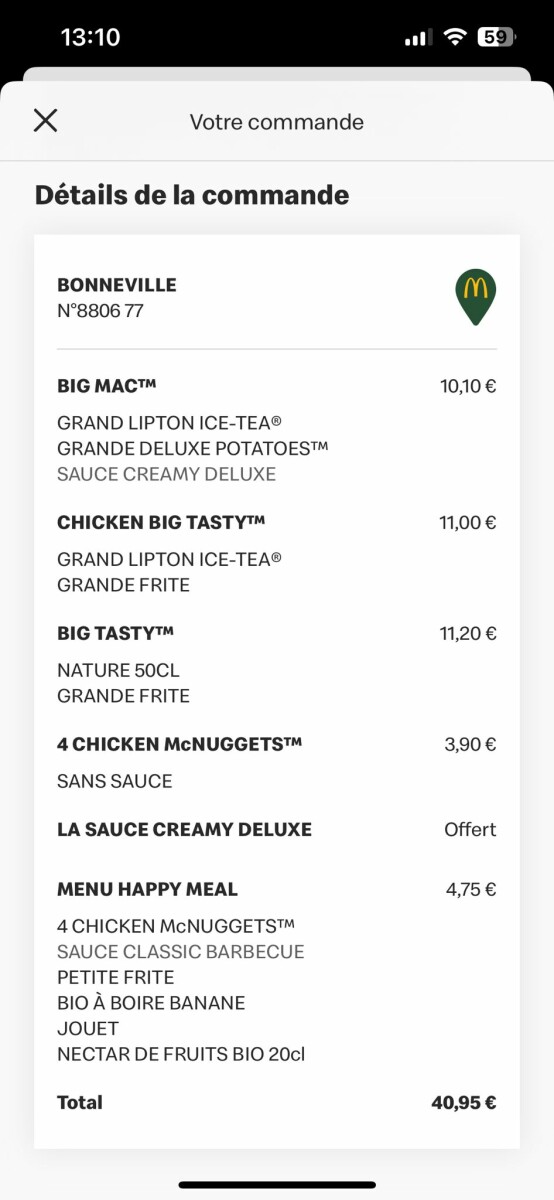Tap the MENU HAPPY MEAL item
Image resolution: width=554 pixels, height=1200 pixels.
tap(148, 889)
